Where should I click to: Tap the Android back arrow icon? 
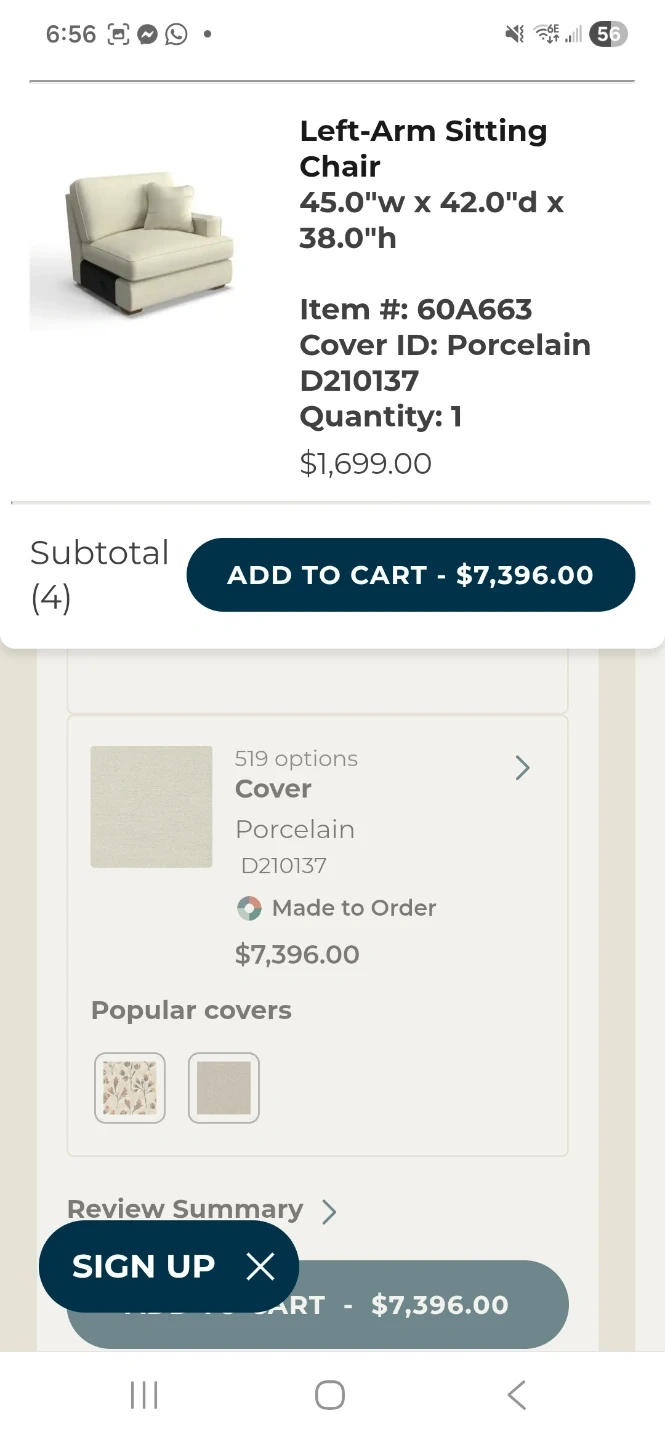pyautogui.click(x=516, y=1395)
